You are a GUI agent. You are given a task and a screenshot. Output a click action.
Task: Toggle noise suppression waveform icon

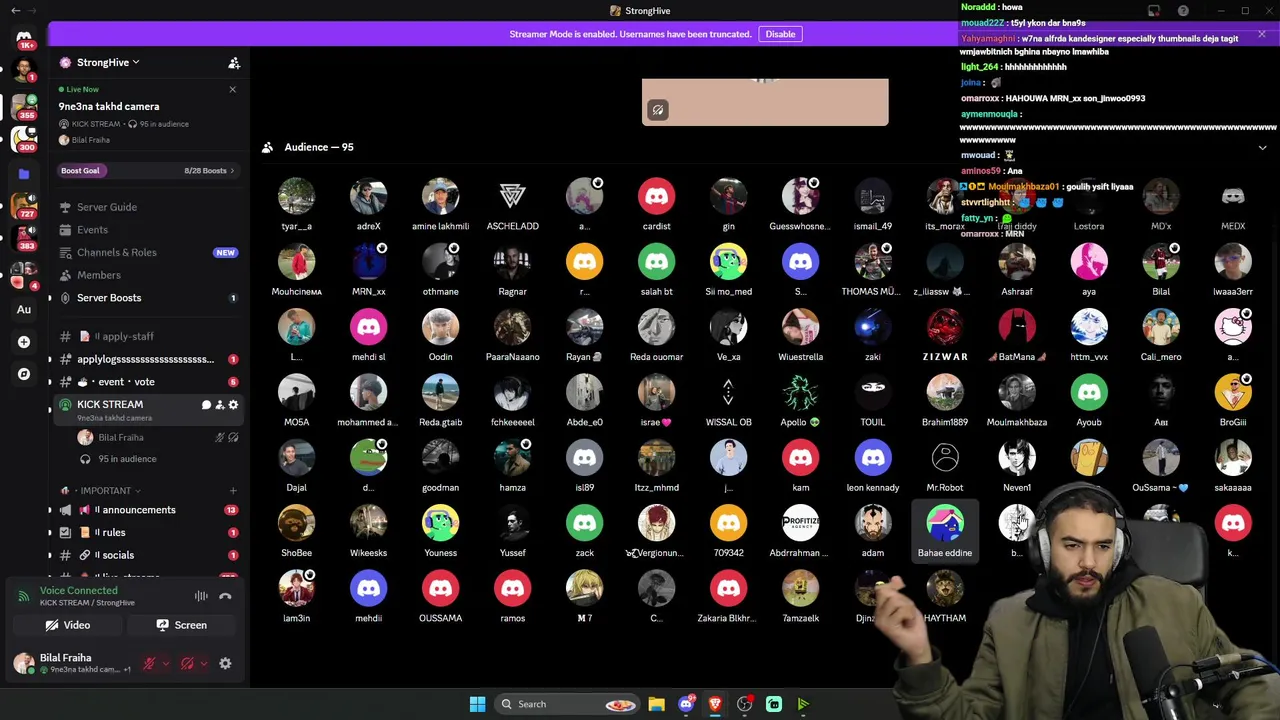click(201, 596)
